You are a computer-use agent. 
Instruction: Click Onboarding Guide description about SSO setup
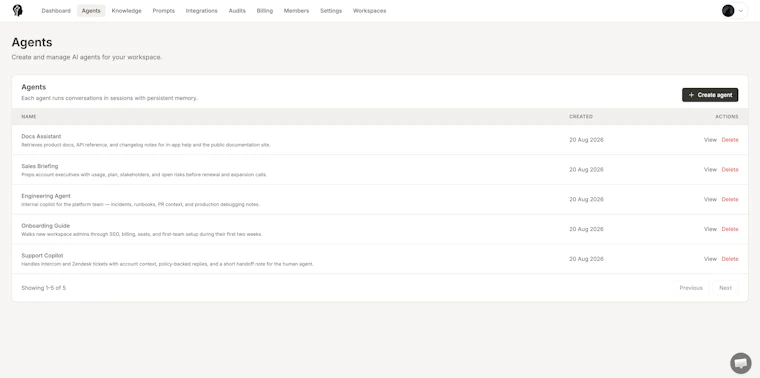[x=142, y=234]
